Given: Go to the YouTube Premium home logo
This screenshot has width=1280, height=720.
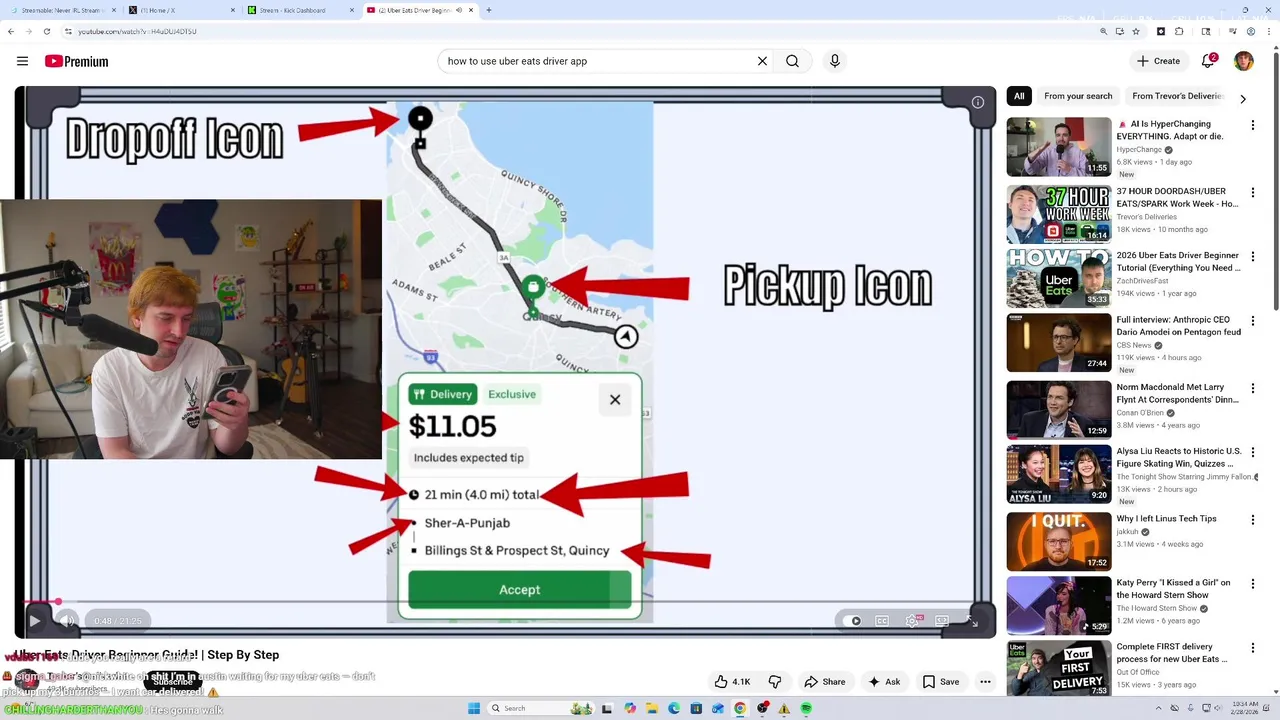Looking at the screenshot, I should click(76, 61).
